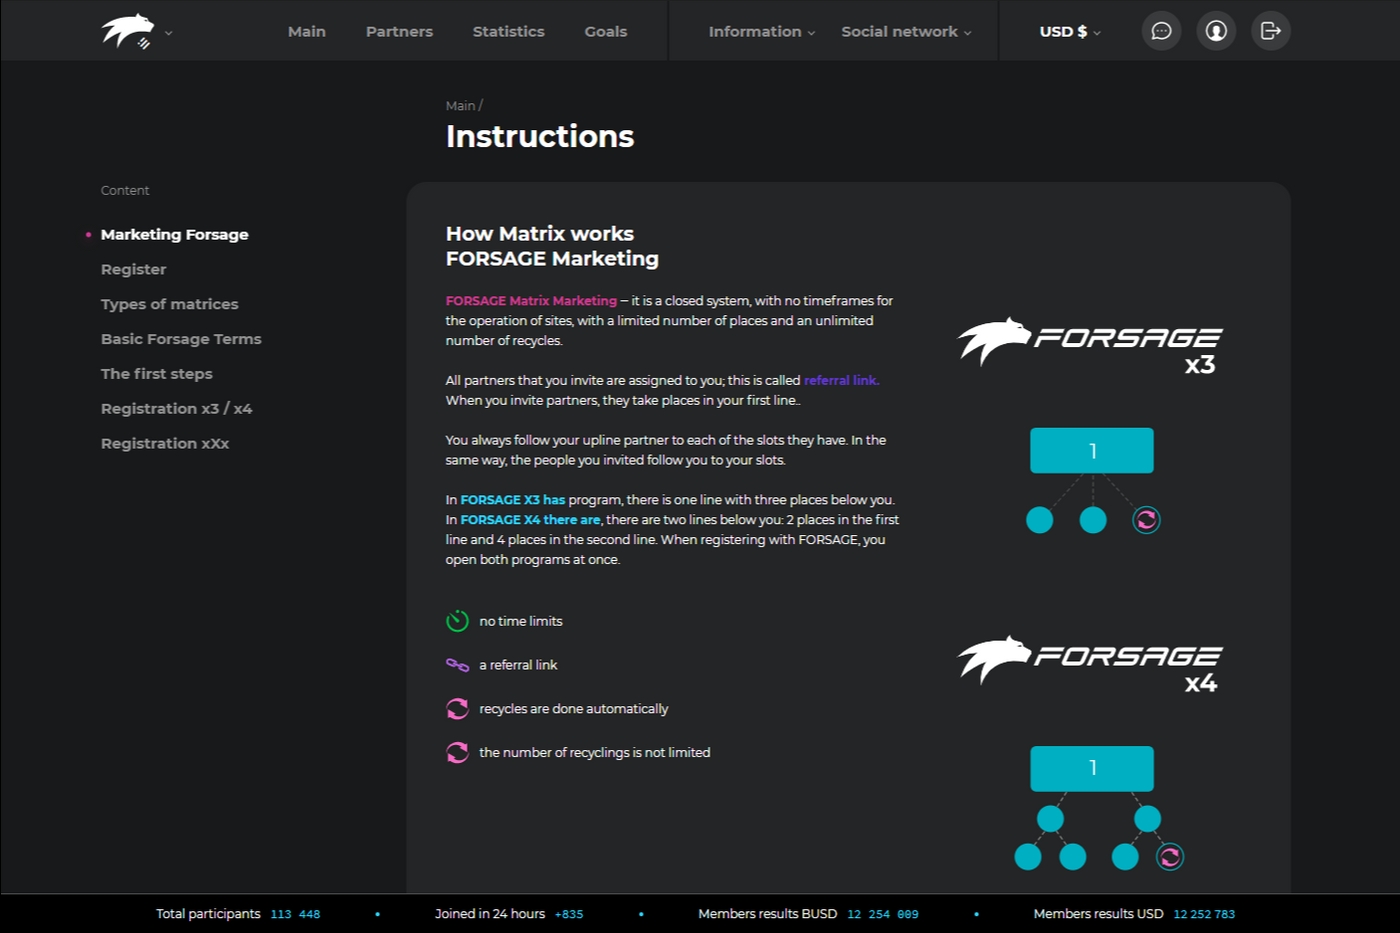Screen dimensions: 1400x933
Task: Click the 'no time limits' label
Action: [x=521, y=621]
